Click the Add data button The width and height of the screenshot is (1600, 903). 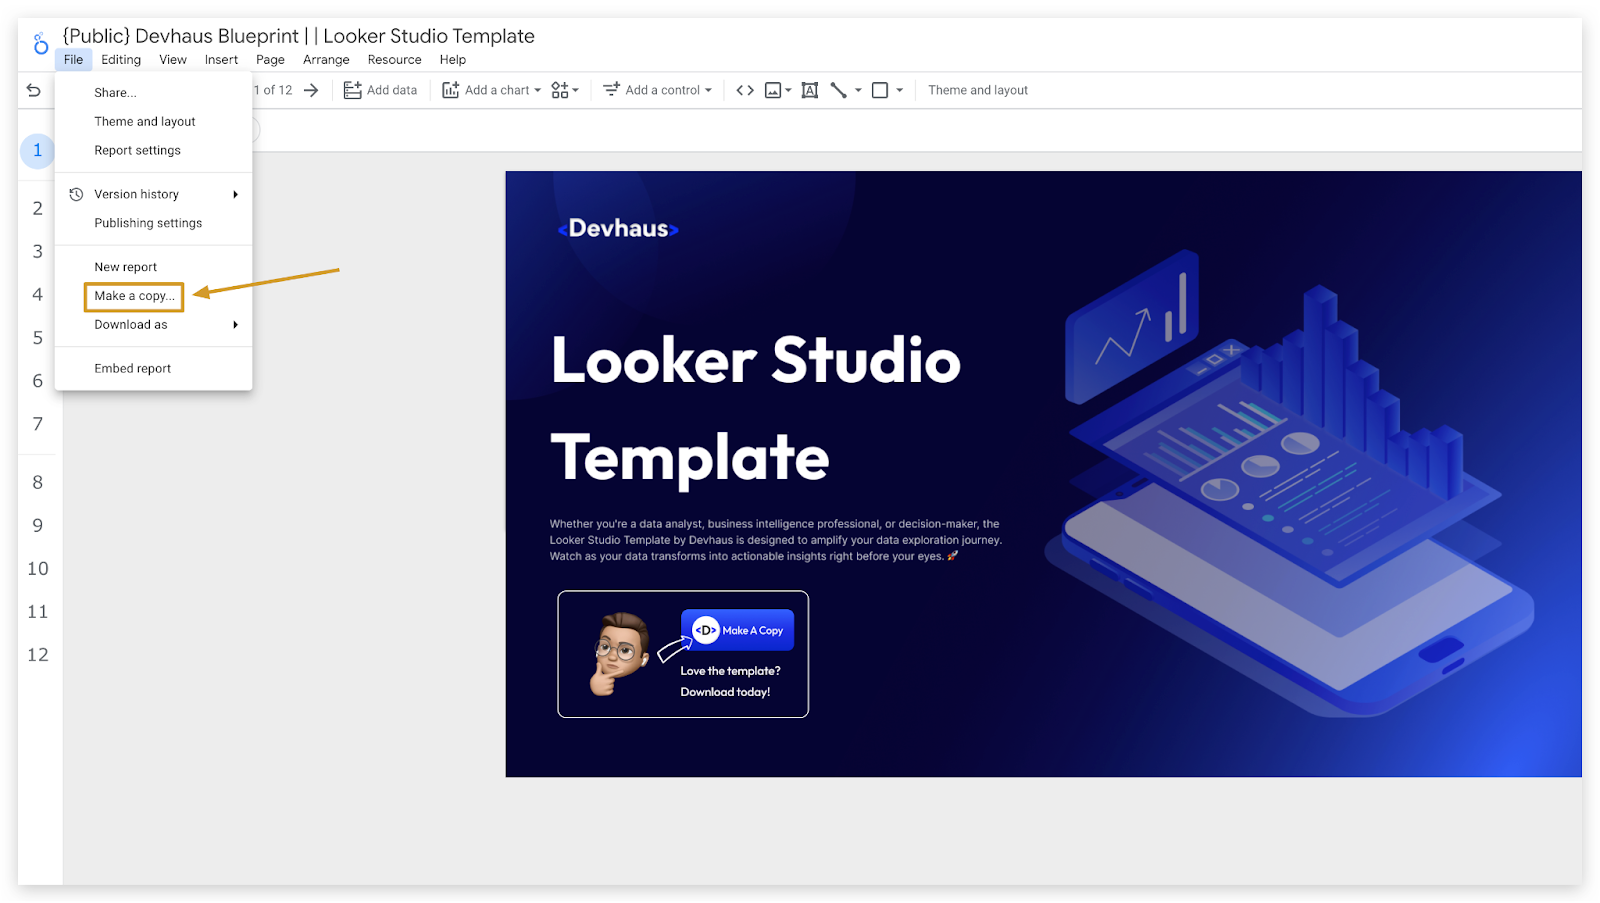[380, 90]
